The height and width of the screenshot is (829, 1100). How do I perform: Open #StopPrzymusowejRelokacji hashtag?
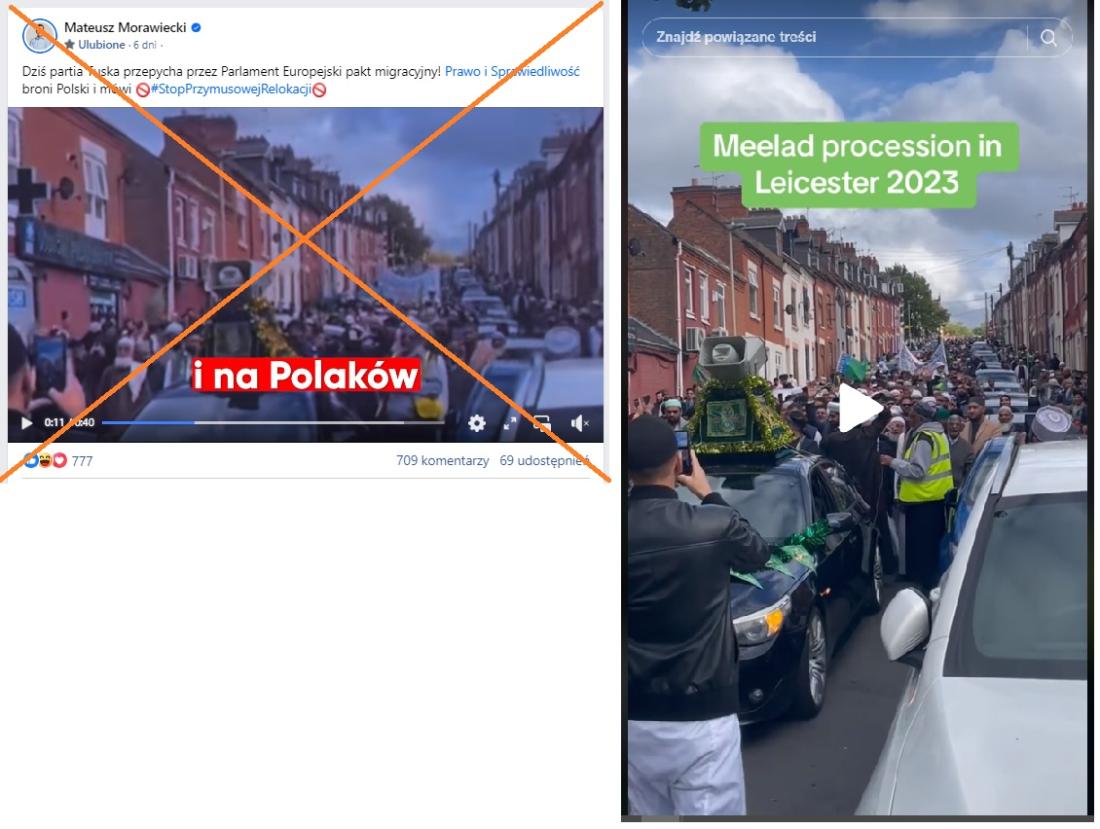tap(231, 89)
